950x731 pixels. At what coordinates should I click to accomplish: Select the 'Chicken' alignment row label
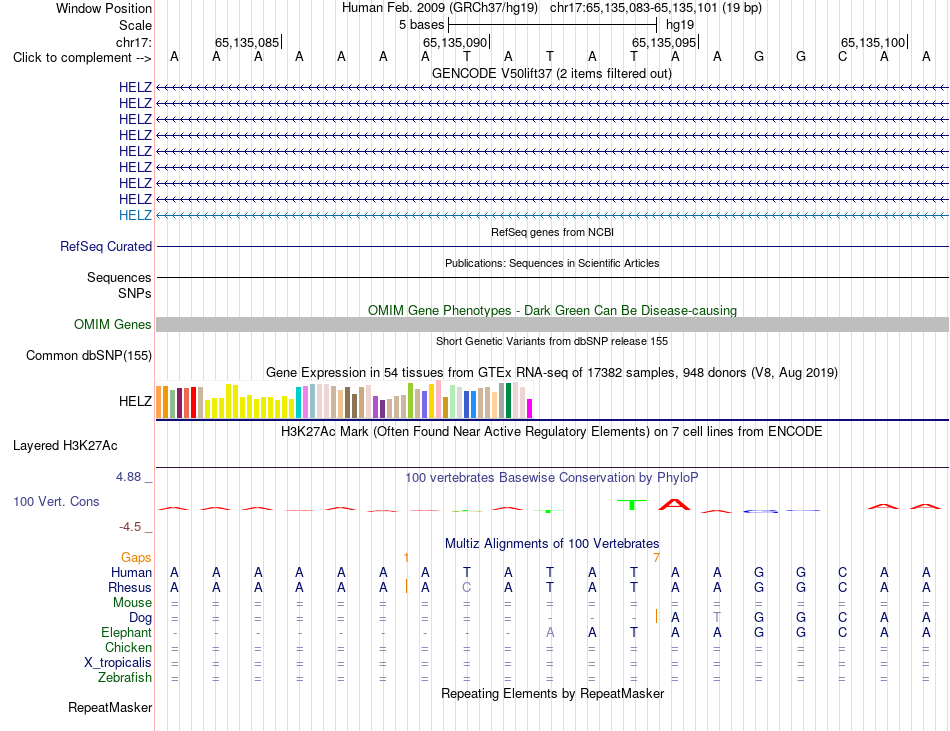[x=128, y=648]
